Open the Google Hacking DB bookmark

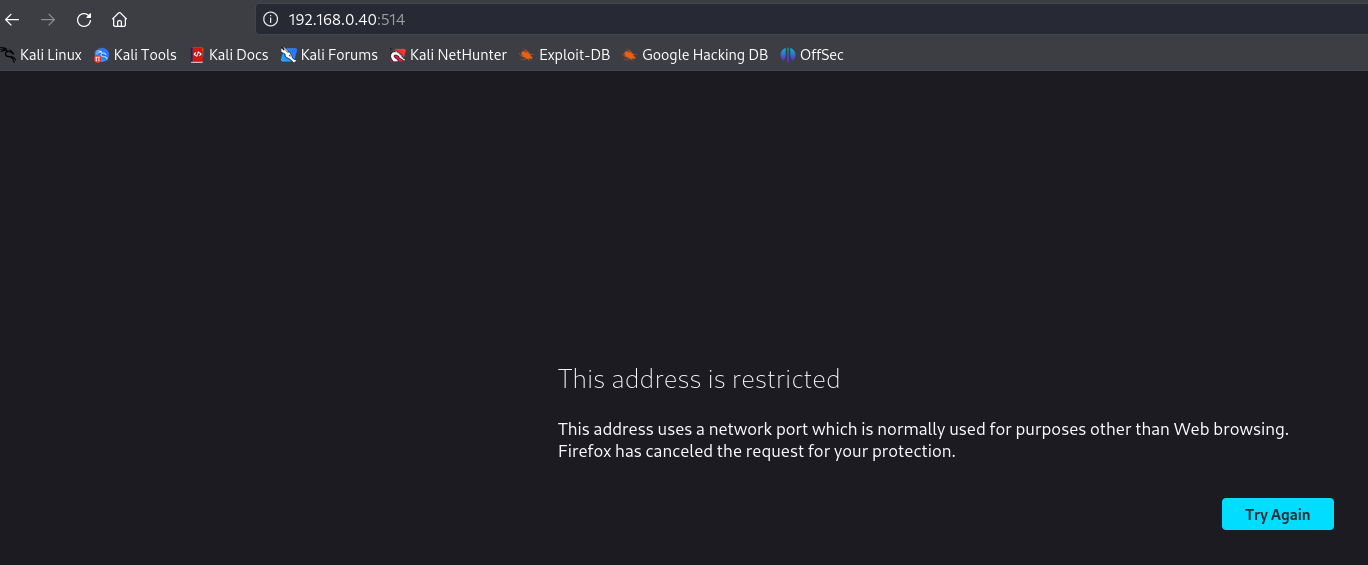coord(695,55)
